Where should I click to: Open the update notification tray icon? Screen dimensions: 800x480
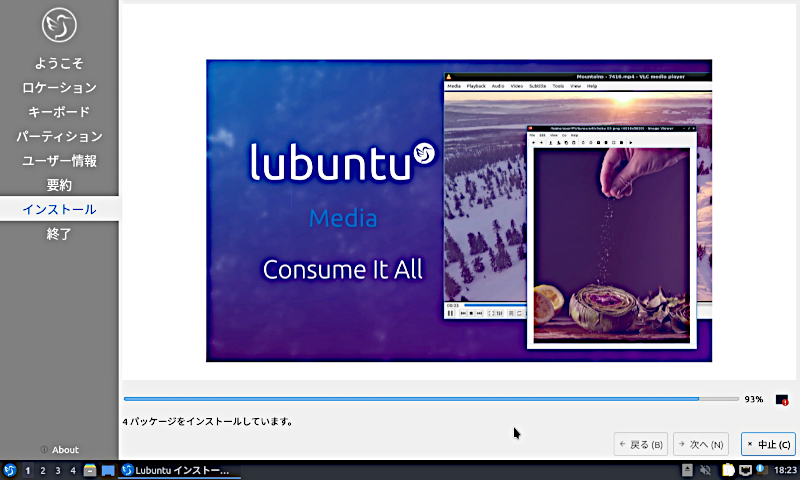coord(762,469)
